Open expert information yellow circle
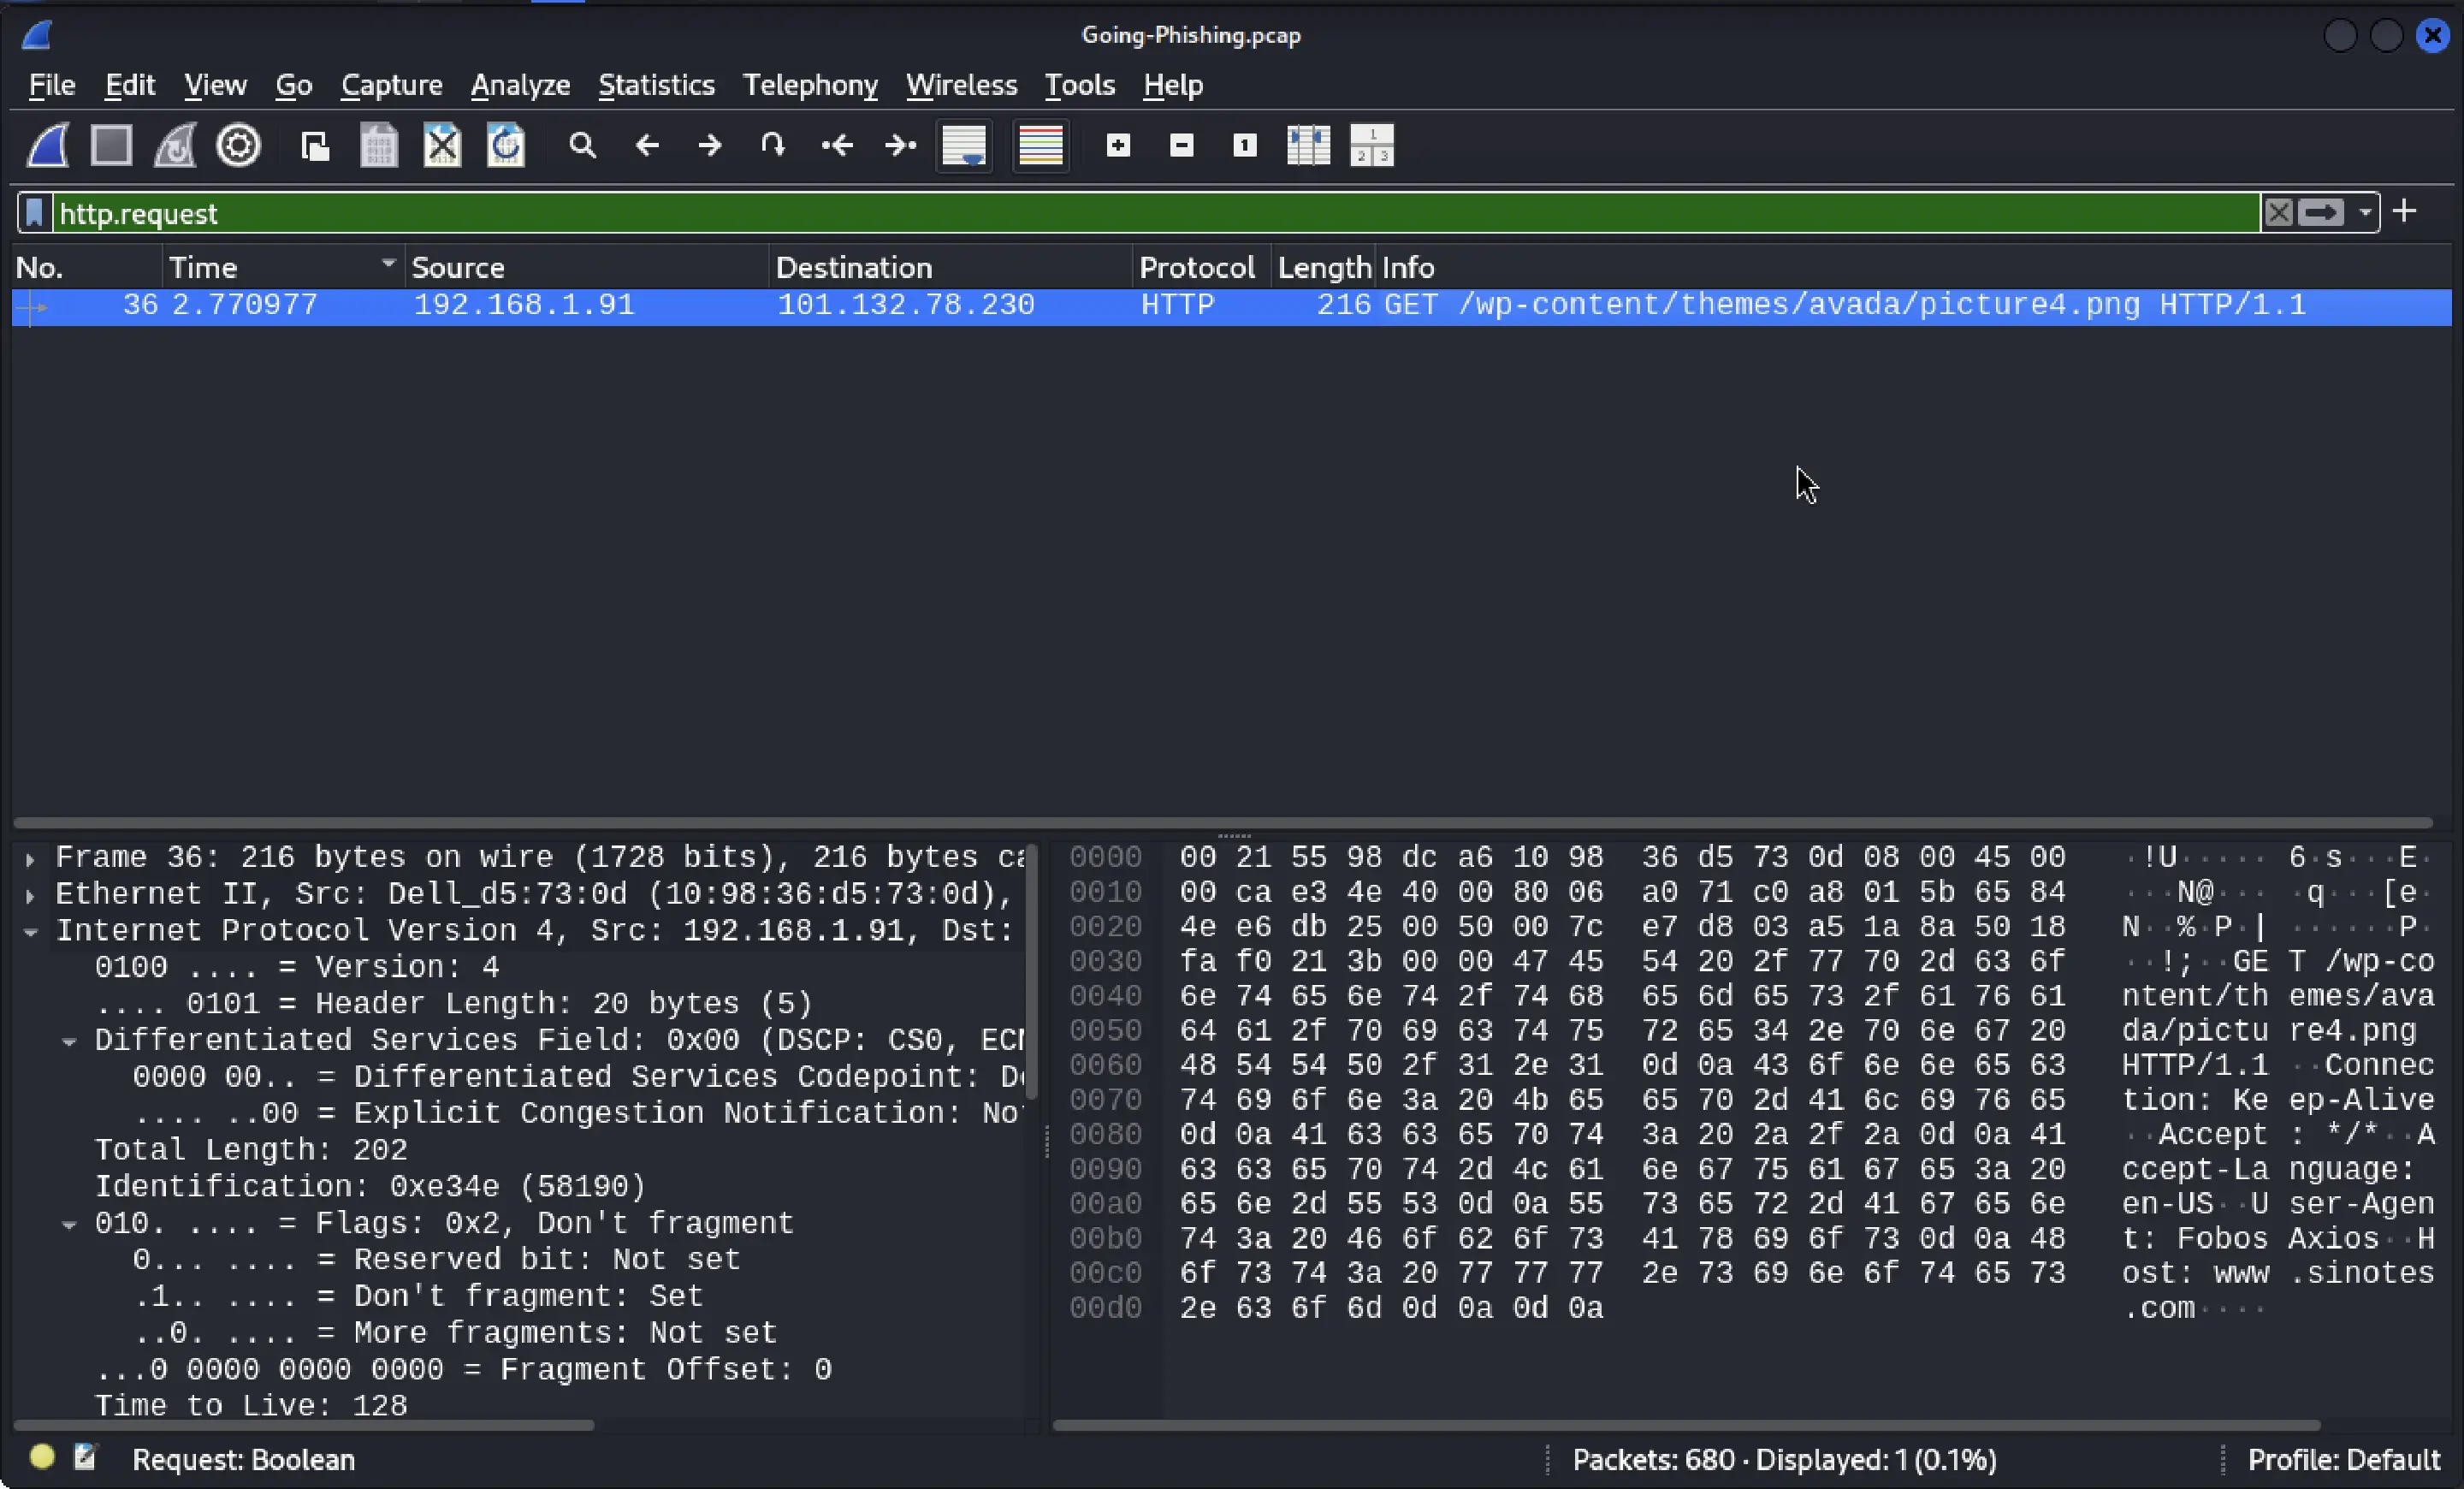 coord(42,1457)
